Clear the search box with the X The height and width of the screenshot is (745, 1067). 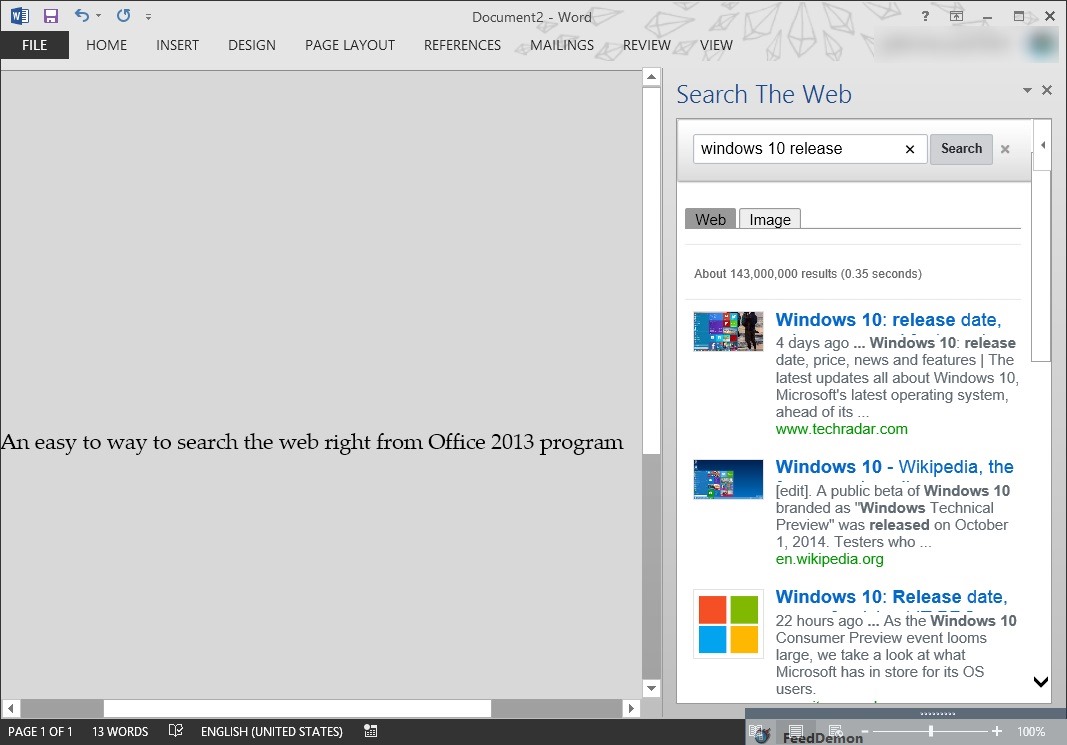click(x=909, y=148)
